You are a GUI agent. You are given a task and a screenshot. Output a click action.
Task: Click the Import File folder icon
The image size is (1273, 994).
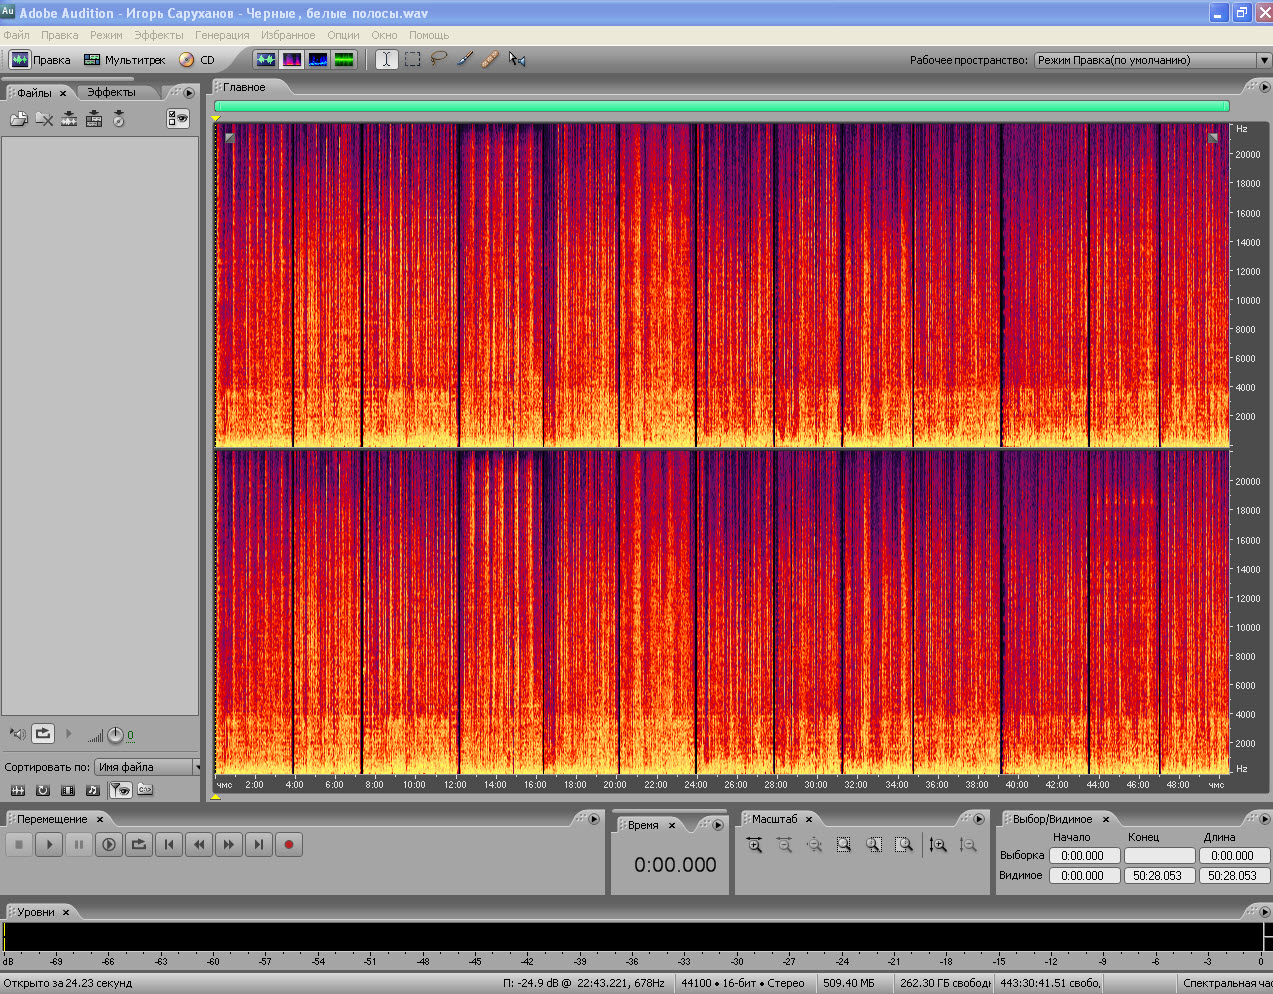pyautogui.click(x=19, y=119)
